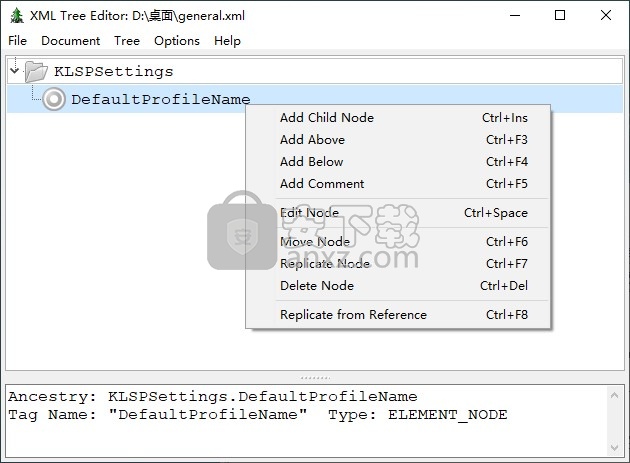Maximize the XML Tree Editor window
630x463 pixels.
click(x=560, y=15)
